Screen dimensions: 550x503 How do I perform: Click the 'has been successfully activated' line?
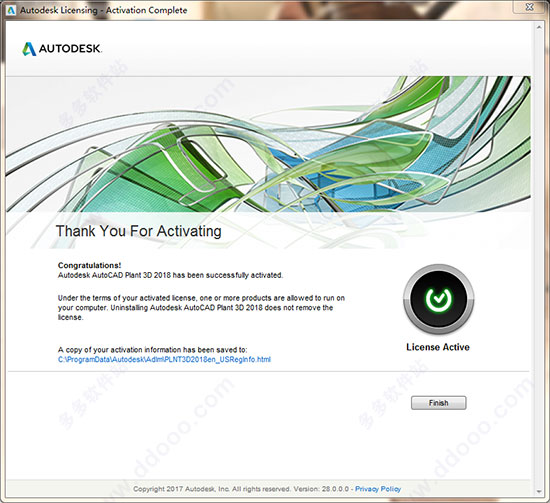pyautogui.click(x=170, y=275)
